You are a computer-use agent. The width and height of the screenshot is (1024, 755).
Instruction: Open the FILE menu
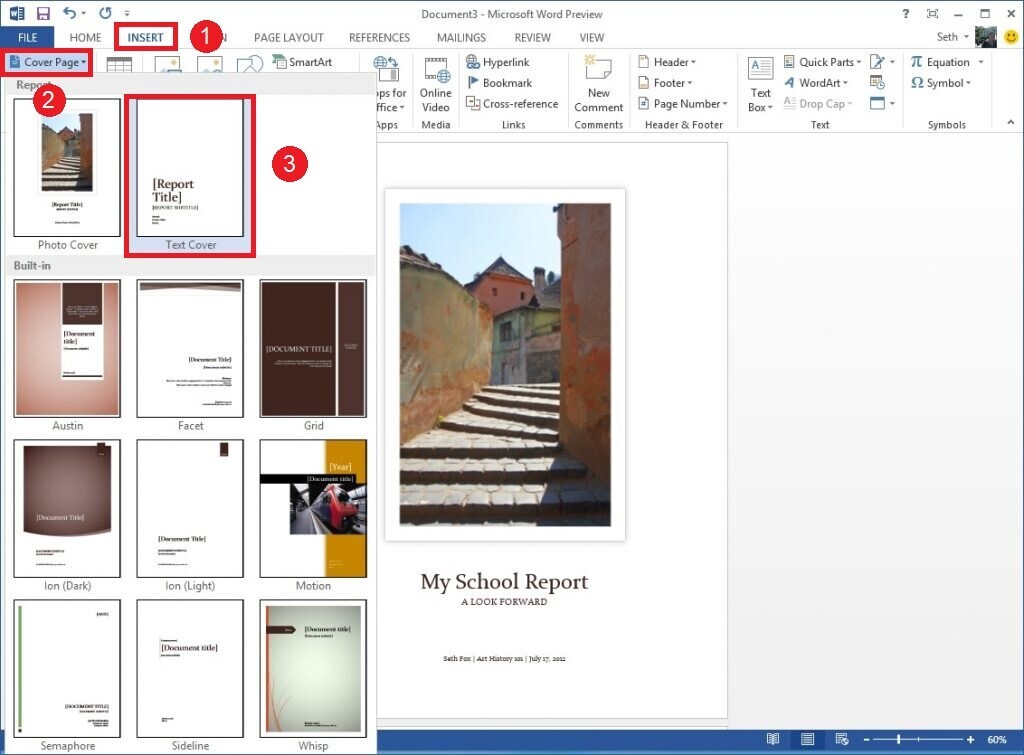pyautogui.click(x=27, y=36)
